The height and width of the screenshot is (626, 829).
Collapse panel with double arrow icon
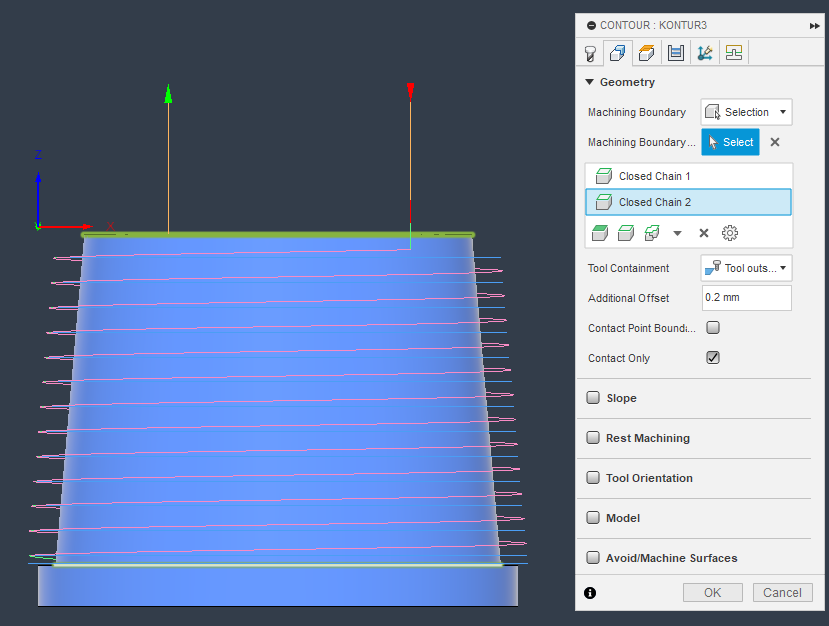point(814,26)
